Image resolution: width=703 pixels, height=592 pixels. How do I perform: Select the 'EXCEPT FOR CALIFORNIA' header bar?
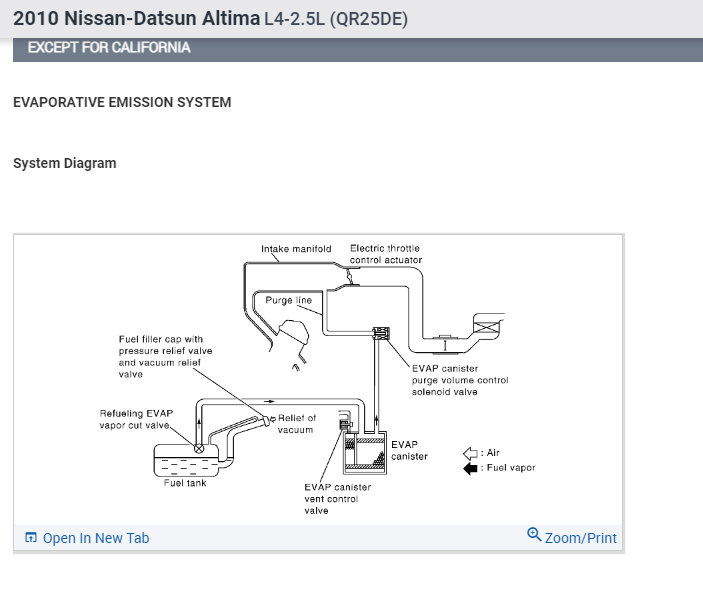click(x=358, y=49)
